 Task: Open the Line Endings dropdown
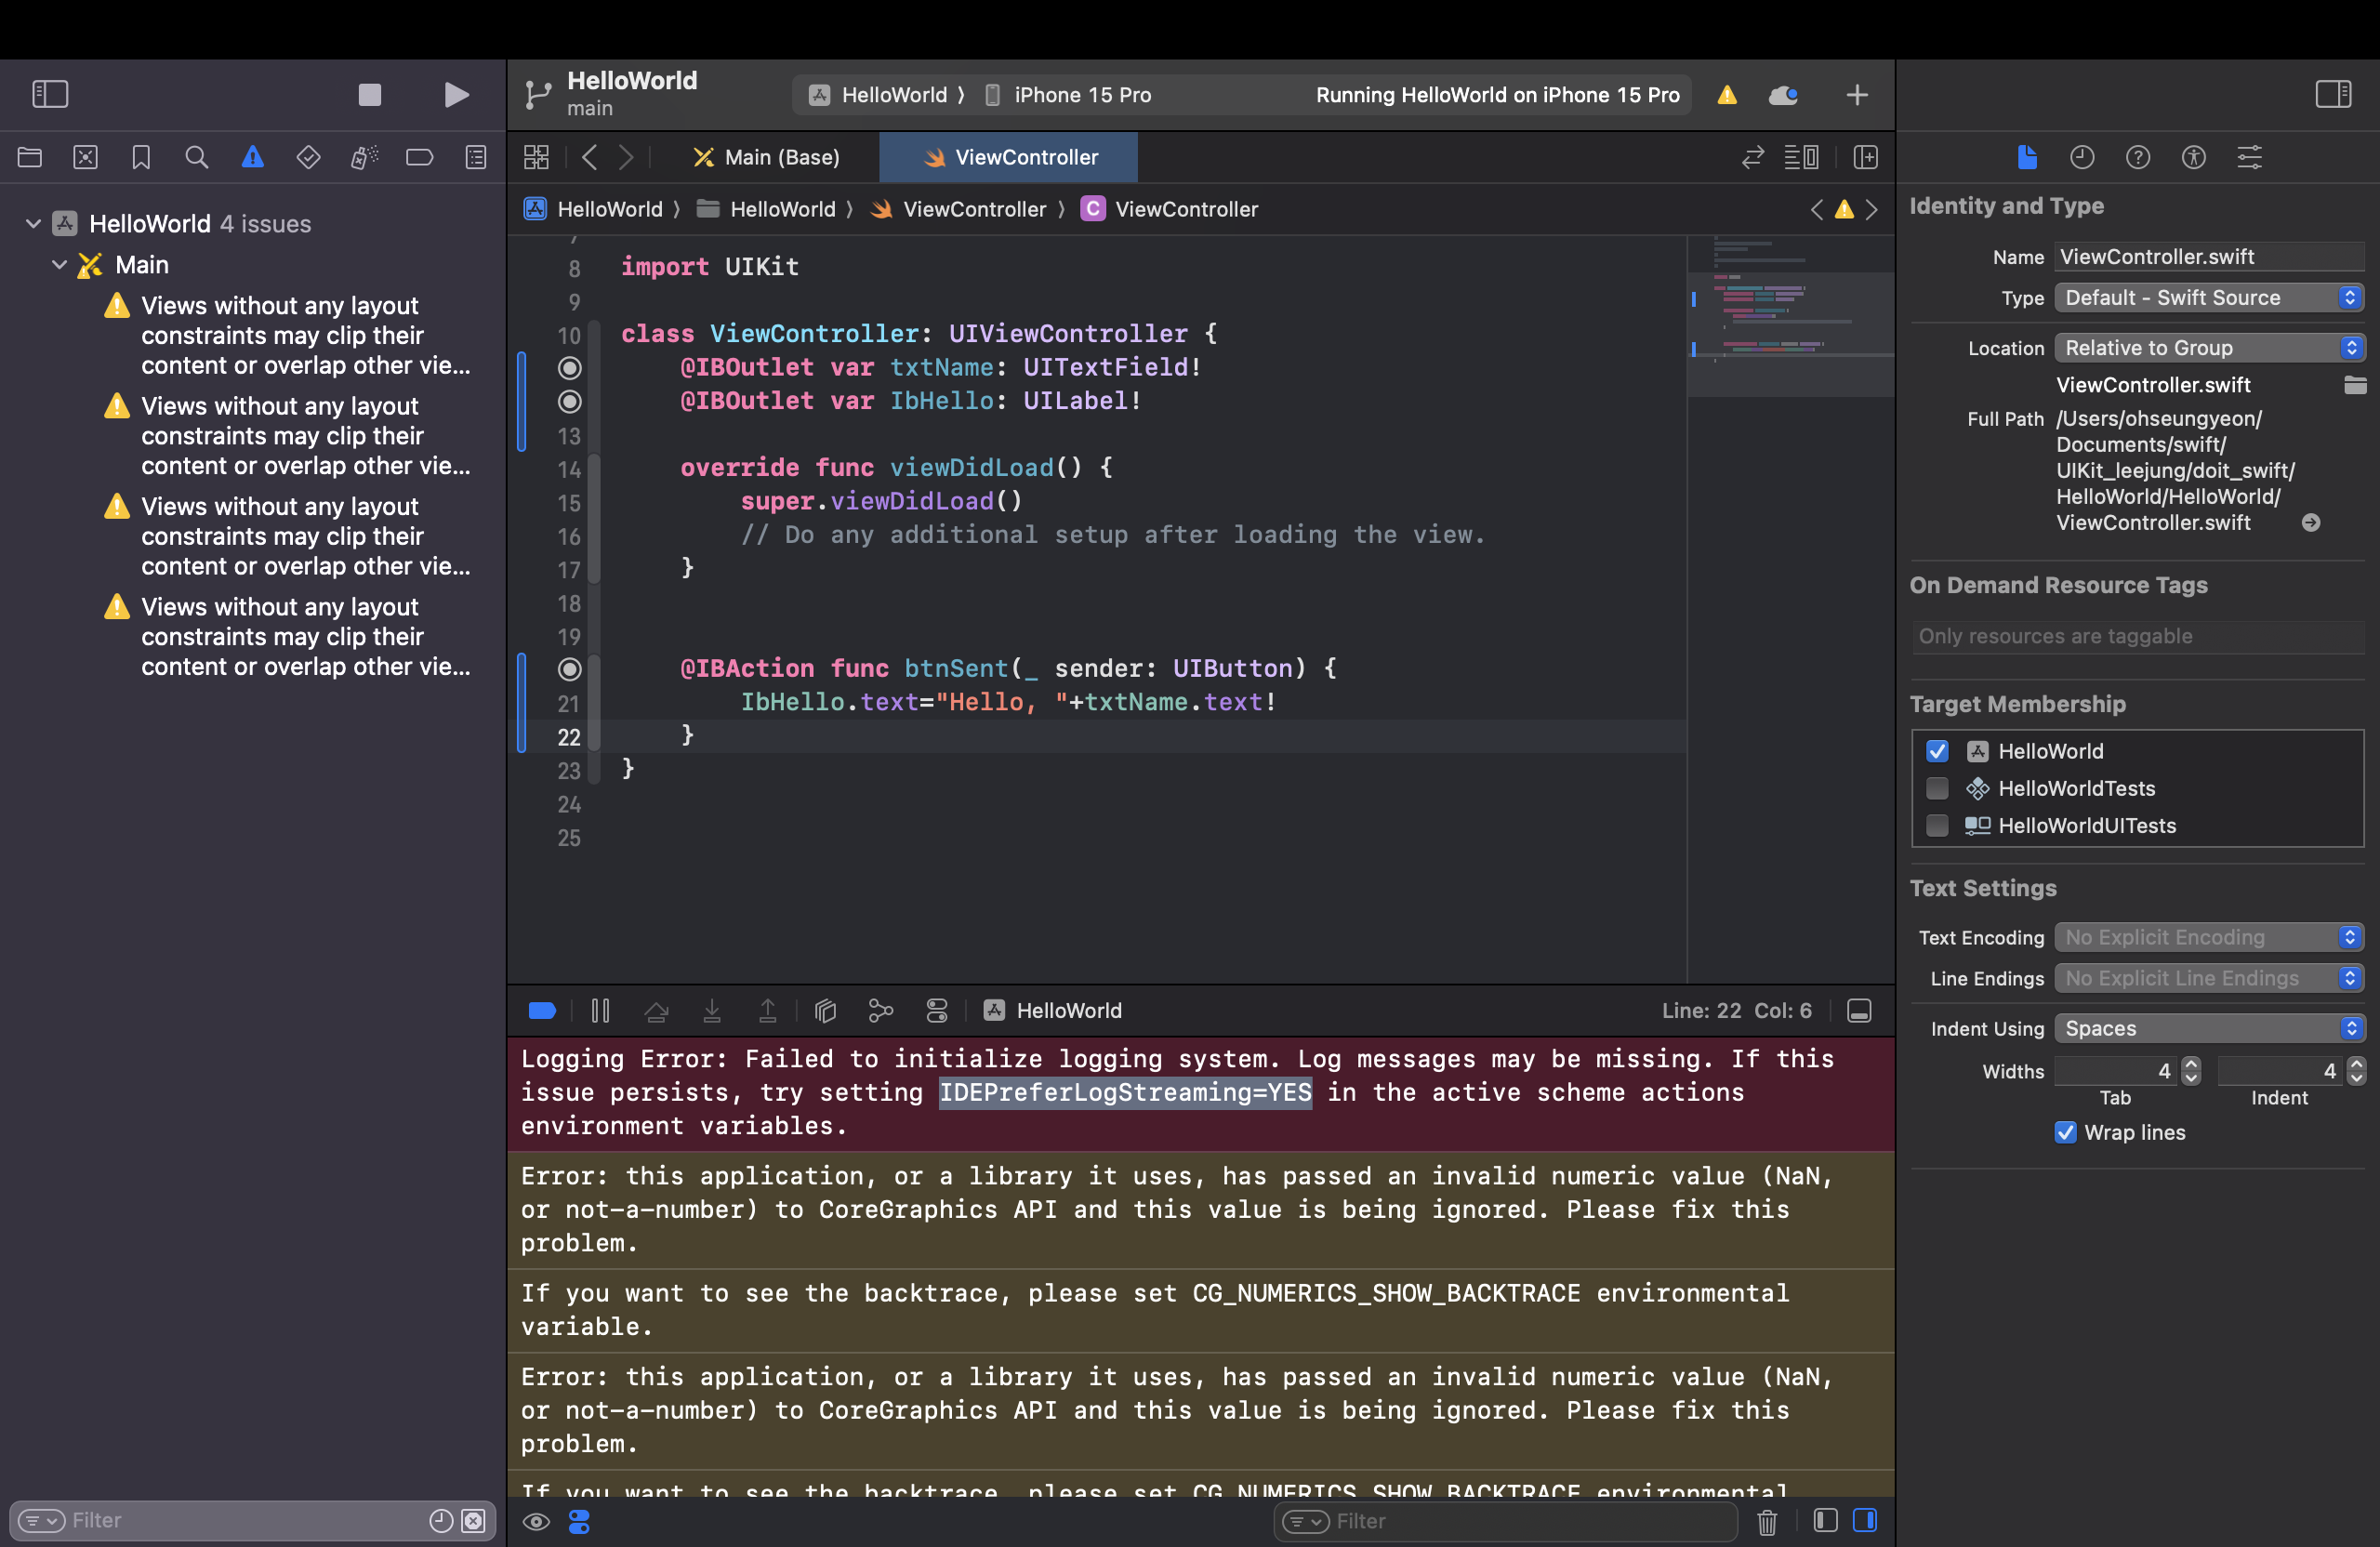point(2209,978)
